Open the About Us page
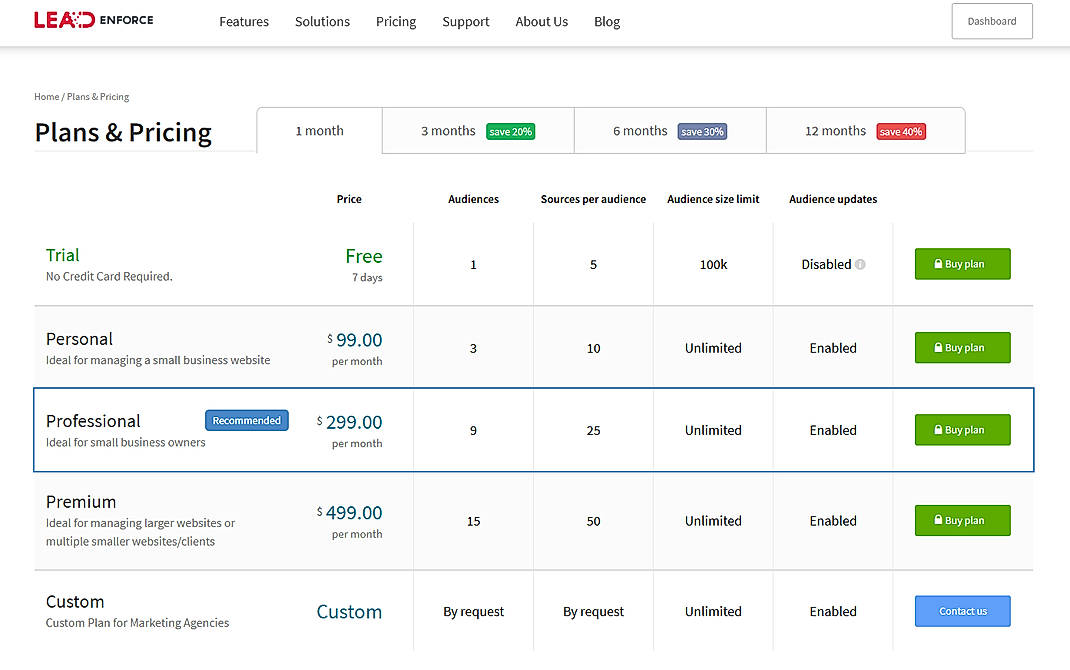 pos(541,21)
